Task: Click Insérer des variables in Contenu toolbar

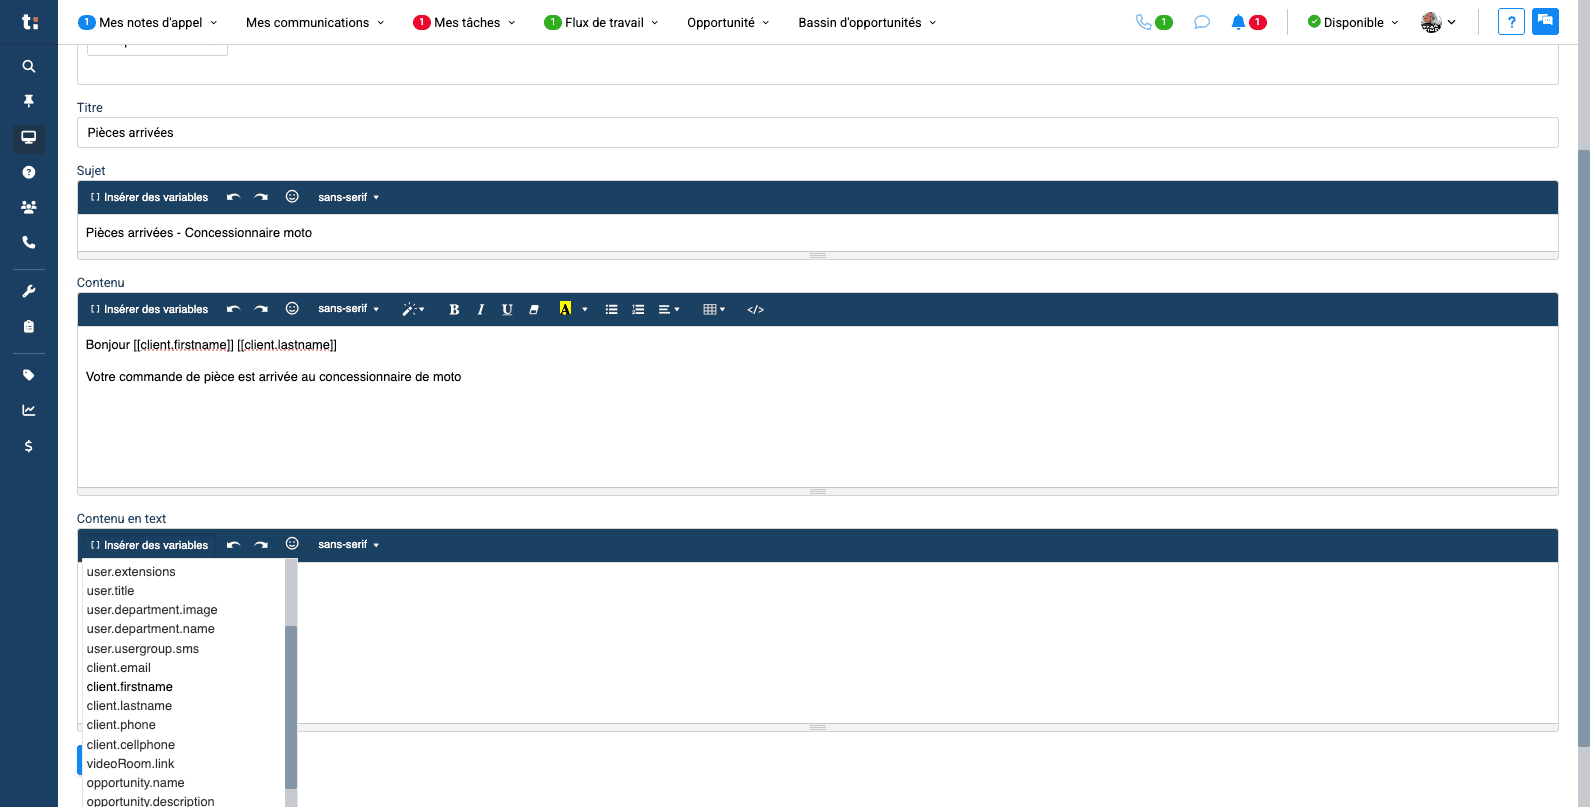Action: [149, 309]
